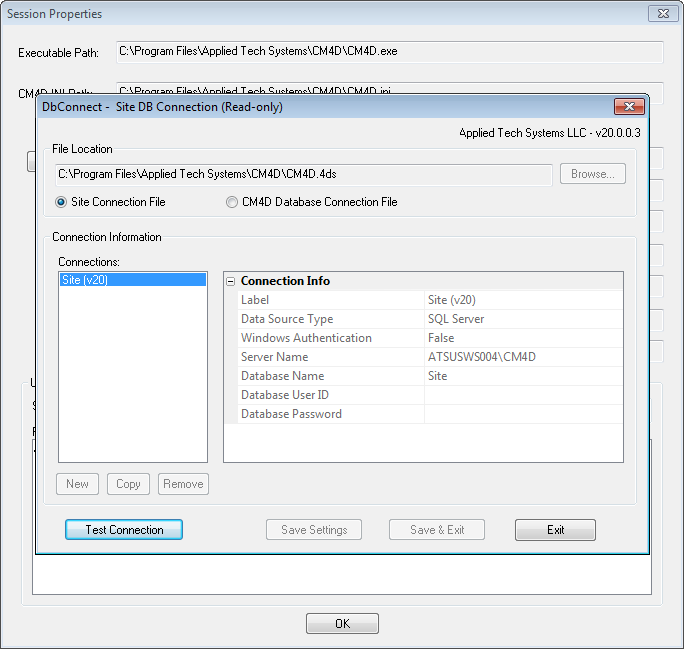
Task: Close the DbConnect dialog with red X
Action: (629, 106)
